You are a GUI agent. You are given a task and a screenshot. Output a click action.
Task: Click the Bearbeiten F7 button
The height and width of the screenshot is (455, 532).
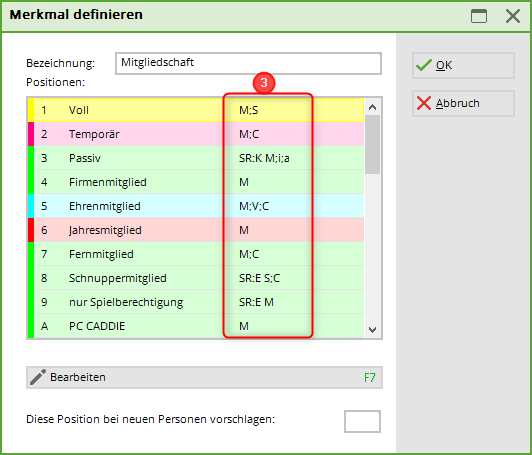(204, 377)
